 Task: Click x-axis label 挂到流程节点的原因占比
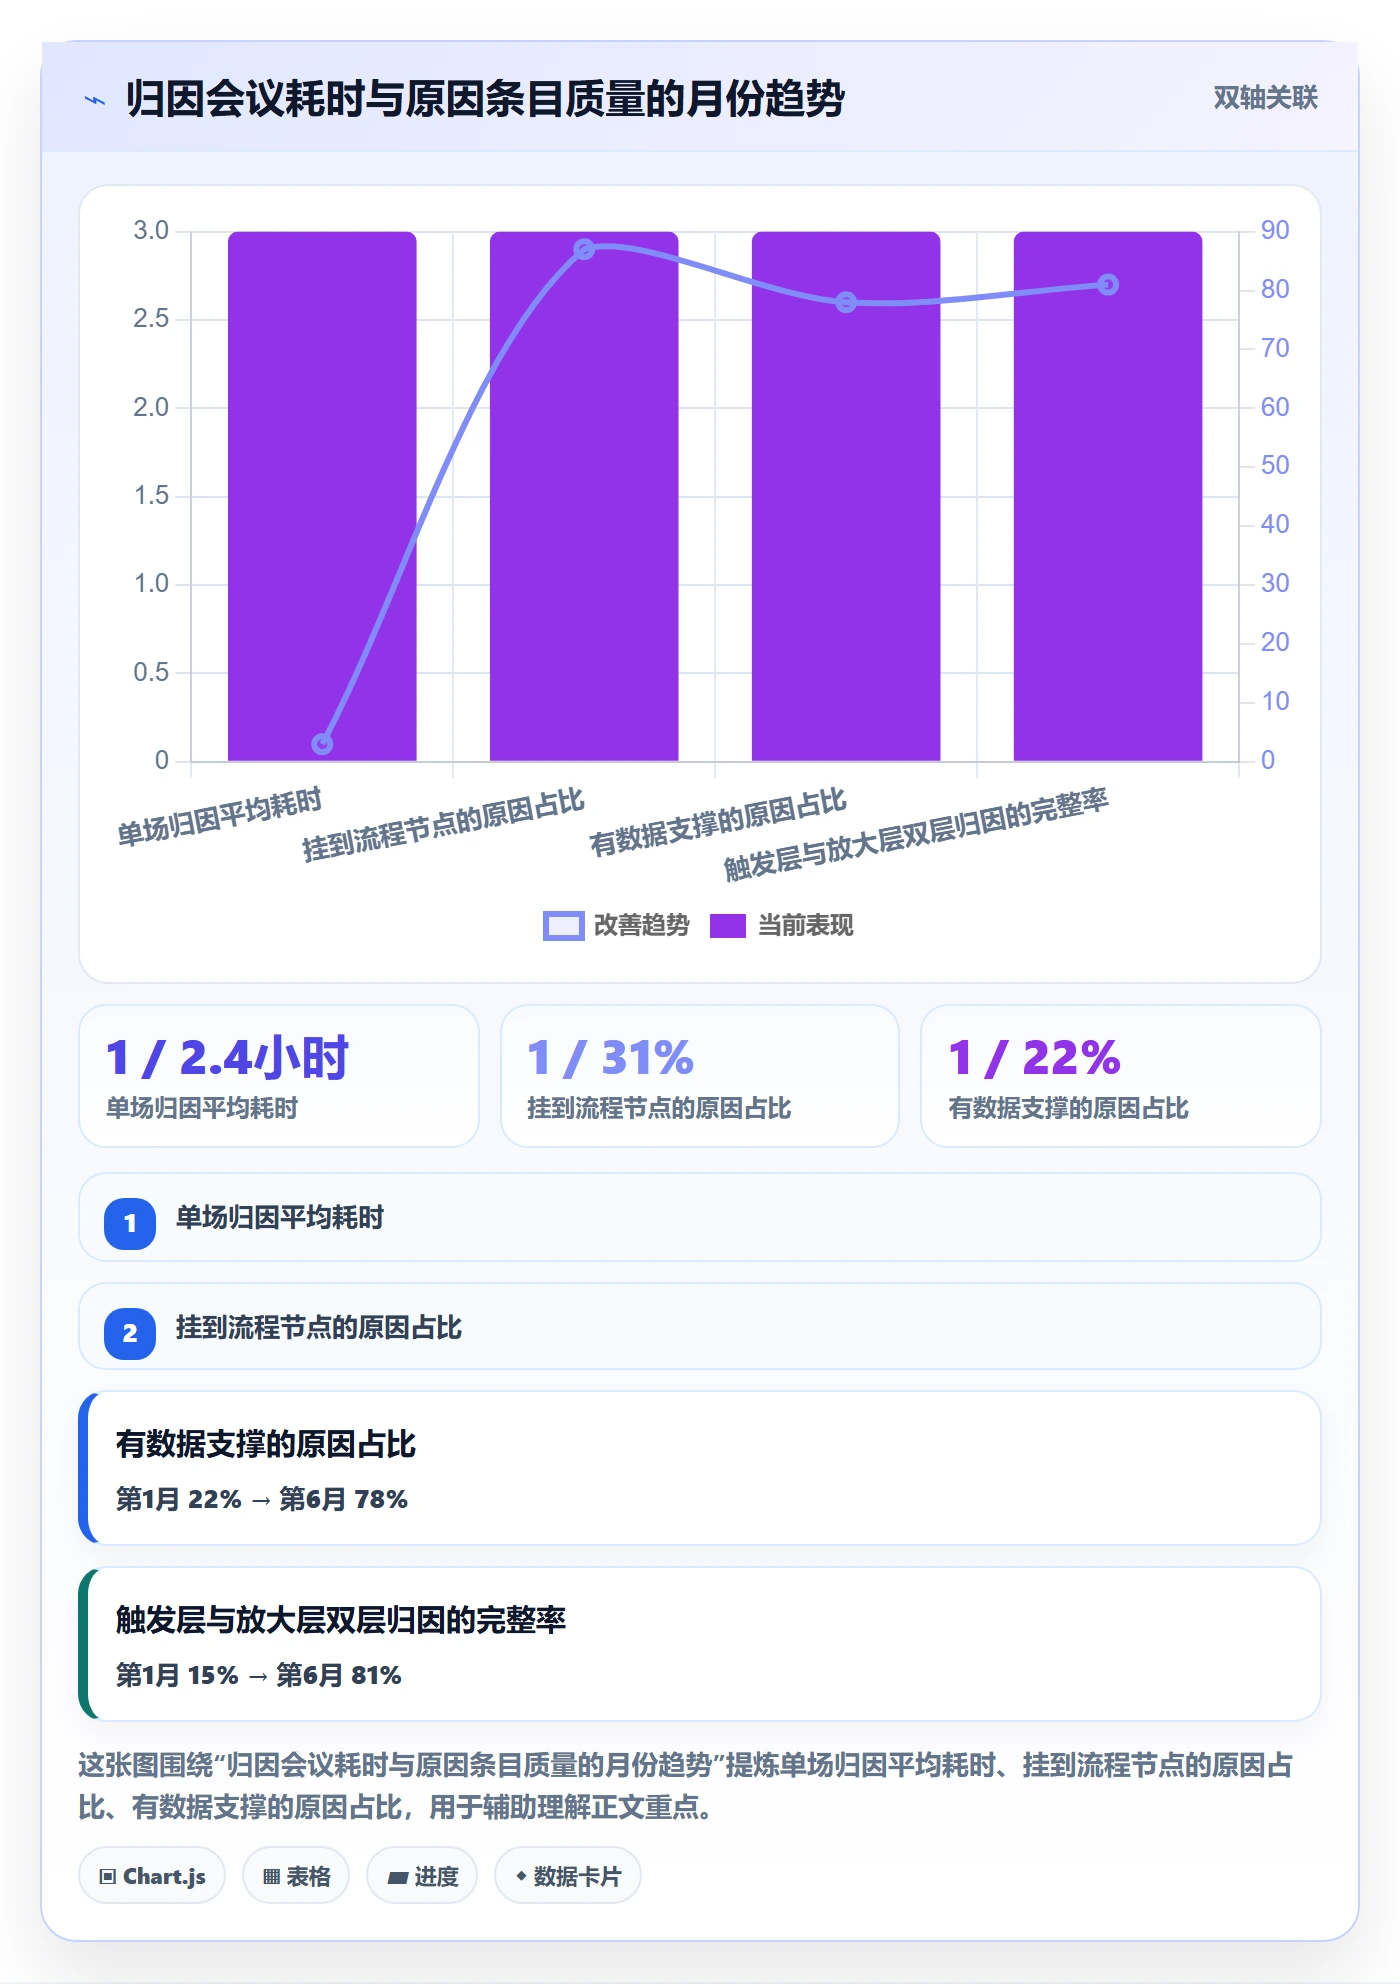[x=443, y=825]
